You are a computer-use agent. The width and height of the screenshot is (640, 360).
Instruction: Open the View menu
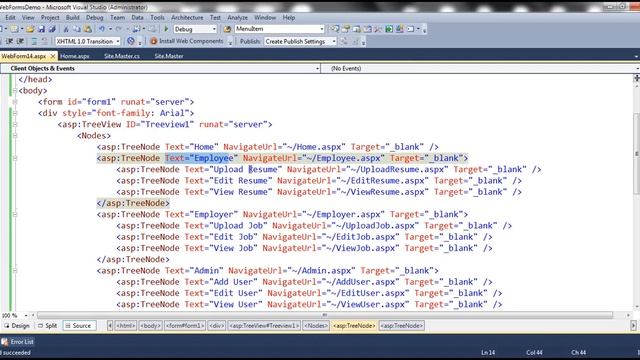(28, 18)
